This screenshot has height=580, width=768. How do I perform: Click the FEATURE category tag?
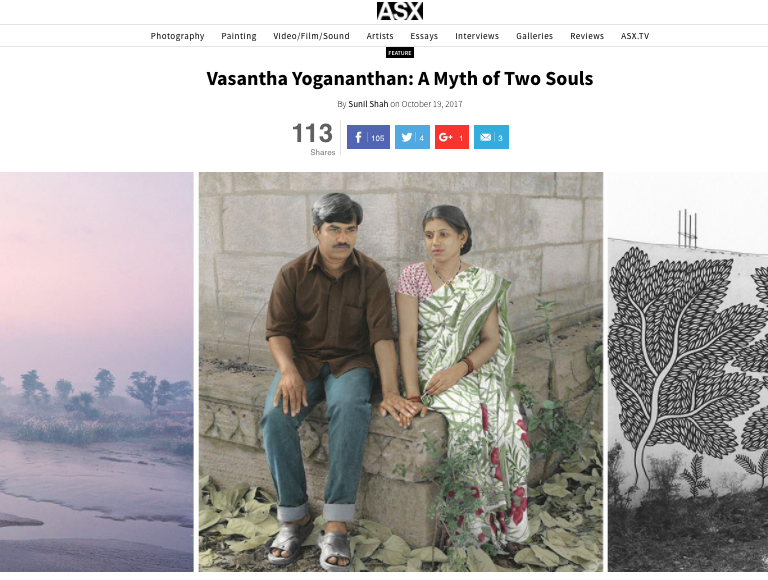pyautogui.click(x=400, y=52)
